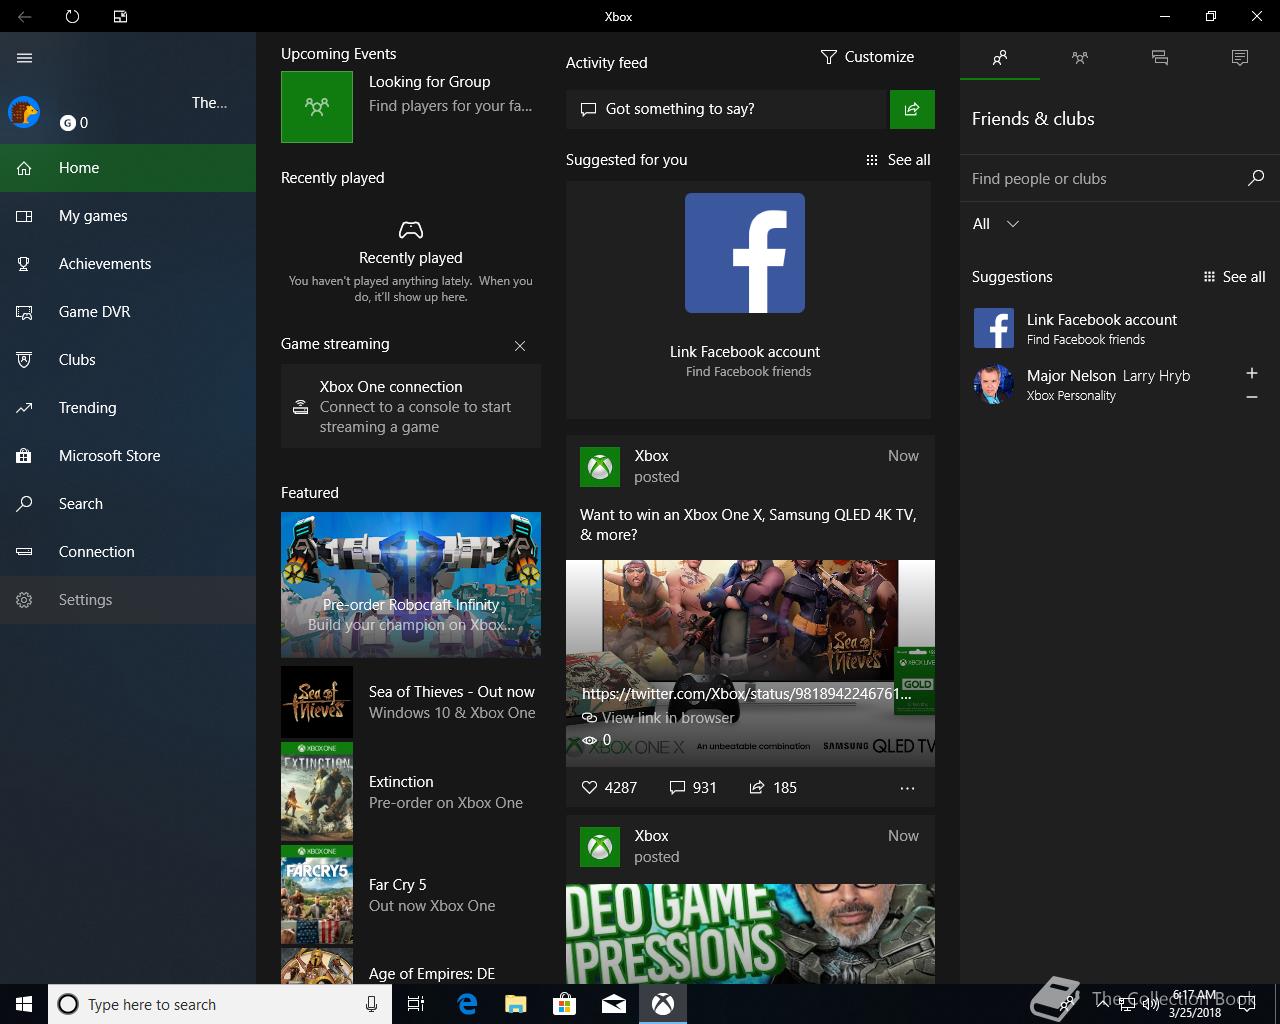Go to Home in sidebar
Screen dimensions: 1280x1024
[128, 168]
